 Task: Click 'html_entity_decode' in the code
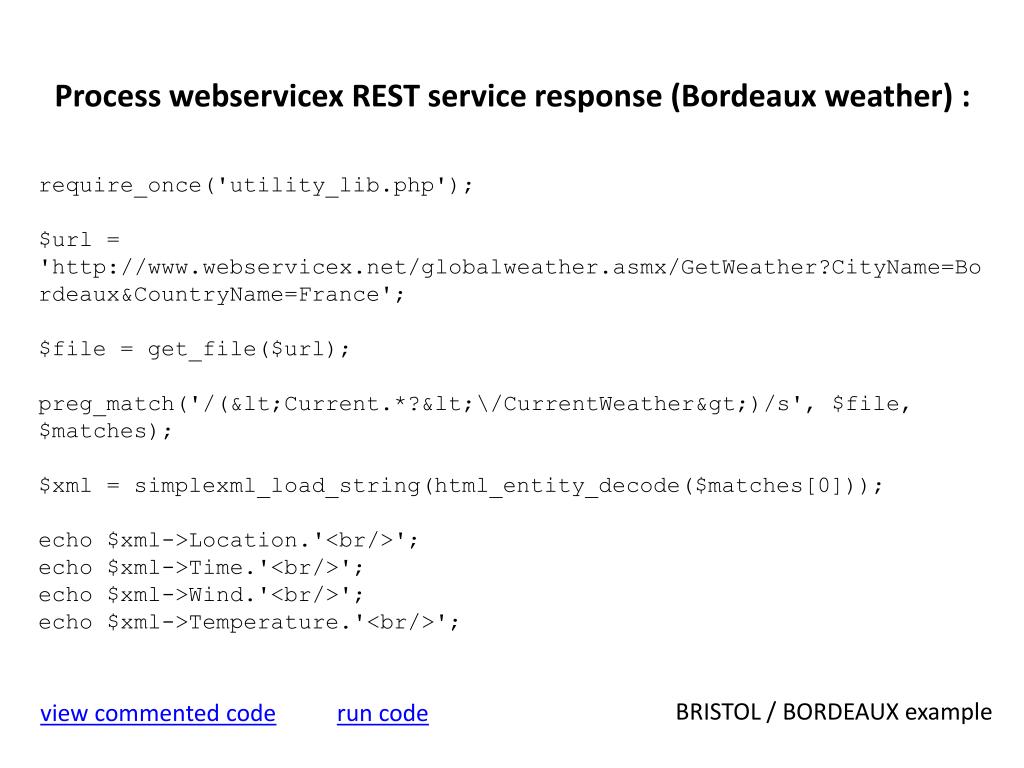pyautogui.click(x=557, y=487)
